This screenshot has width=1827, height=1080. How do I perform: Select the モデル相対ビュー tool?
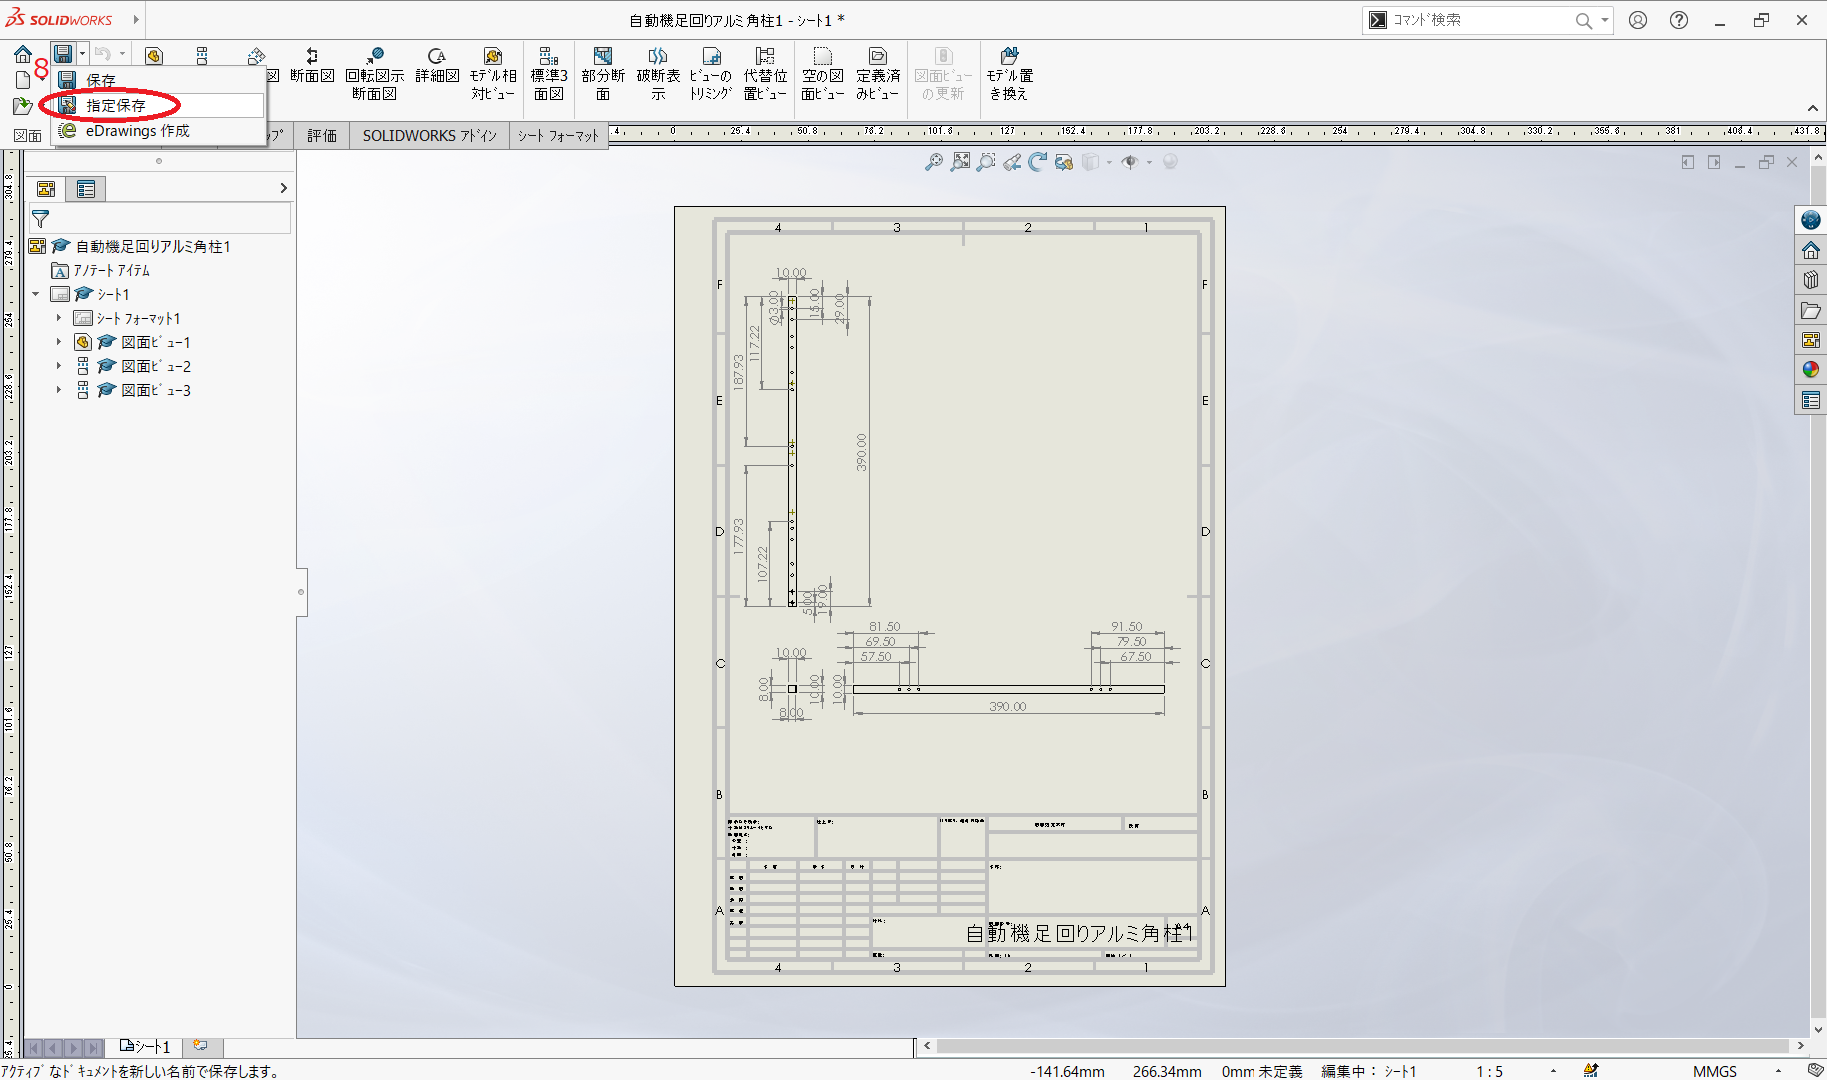click(493, 74)
